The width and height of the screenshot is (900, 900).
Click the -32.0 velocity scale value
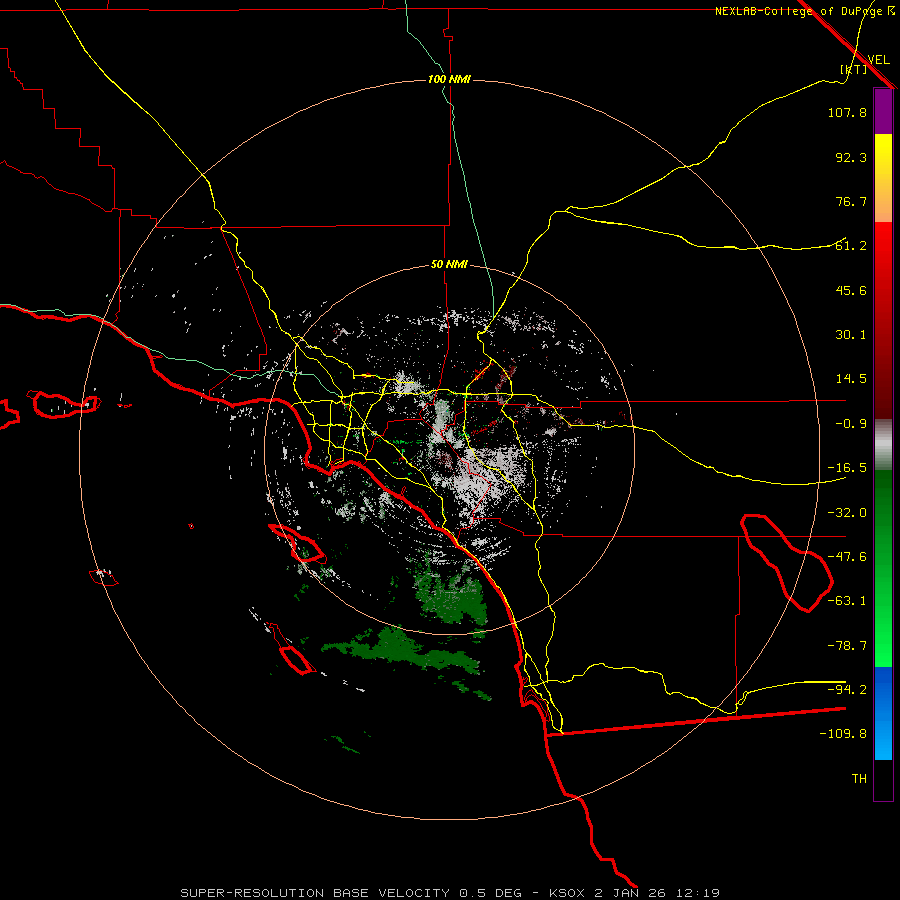point(847,513)
